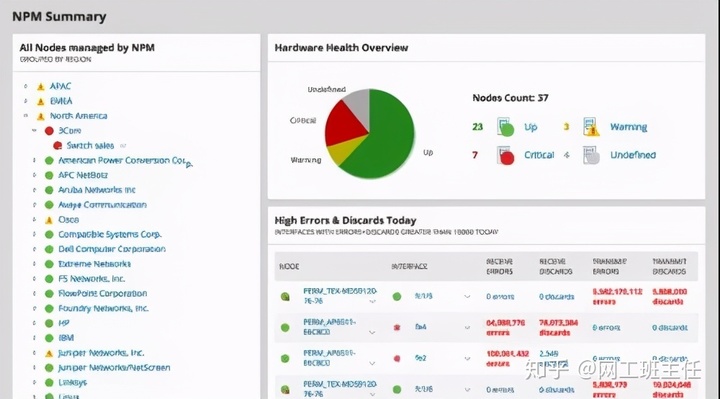Click the Critical status node icon
Image resolution: width=720 pixels, height=399 pixels.
pos(505,155)
